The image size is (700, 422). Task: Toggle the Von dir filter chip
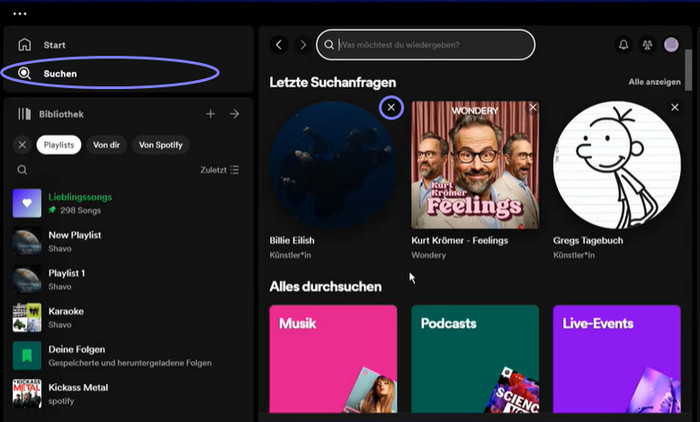(x=106, y=145)
